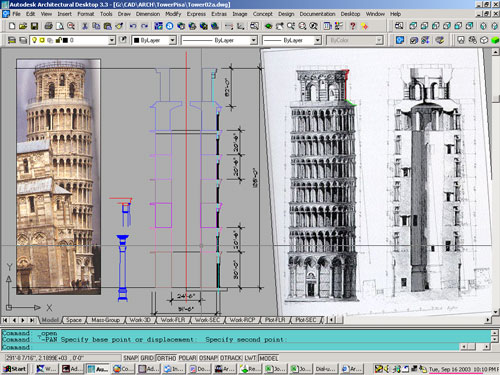Switch to the Work-FLR layout tab
500x375 pixels.
173,320
